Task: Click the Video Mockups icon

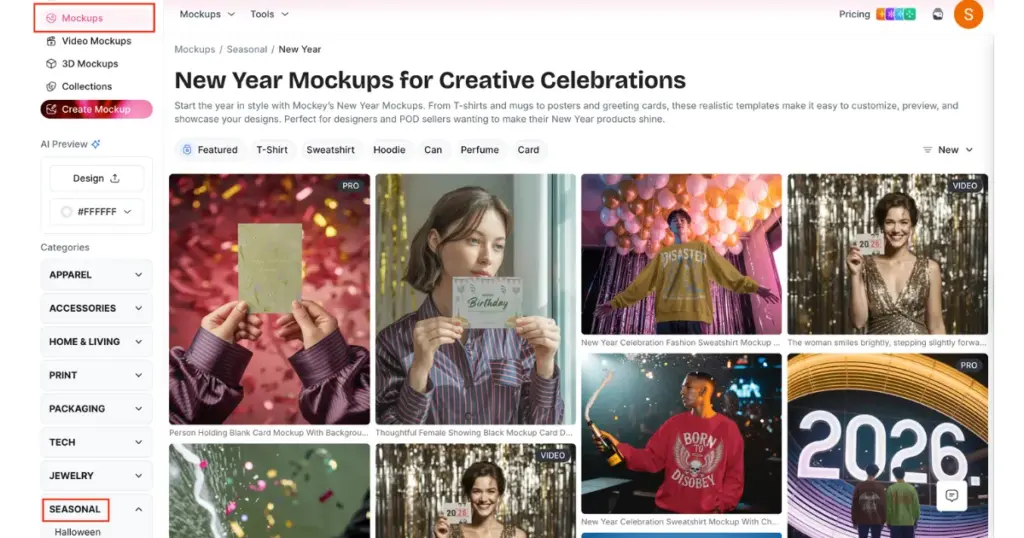Action: [x=51, y=40]
